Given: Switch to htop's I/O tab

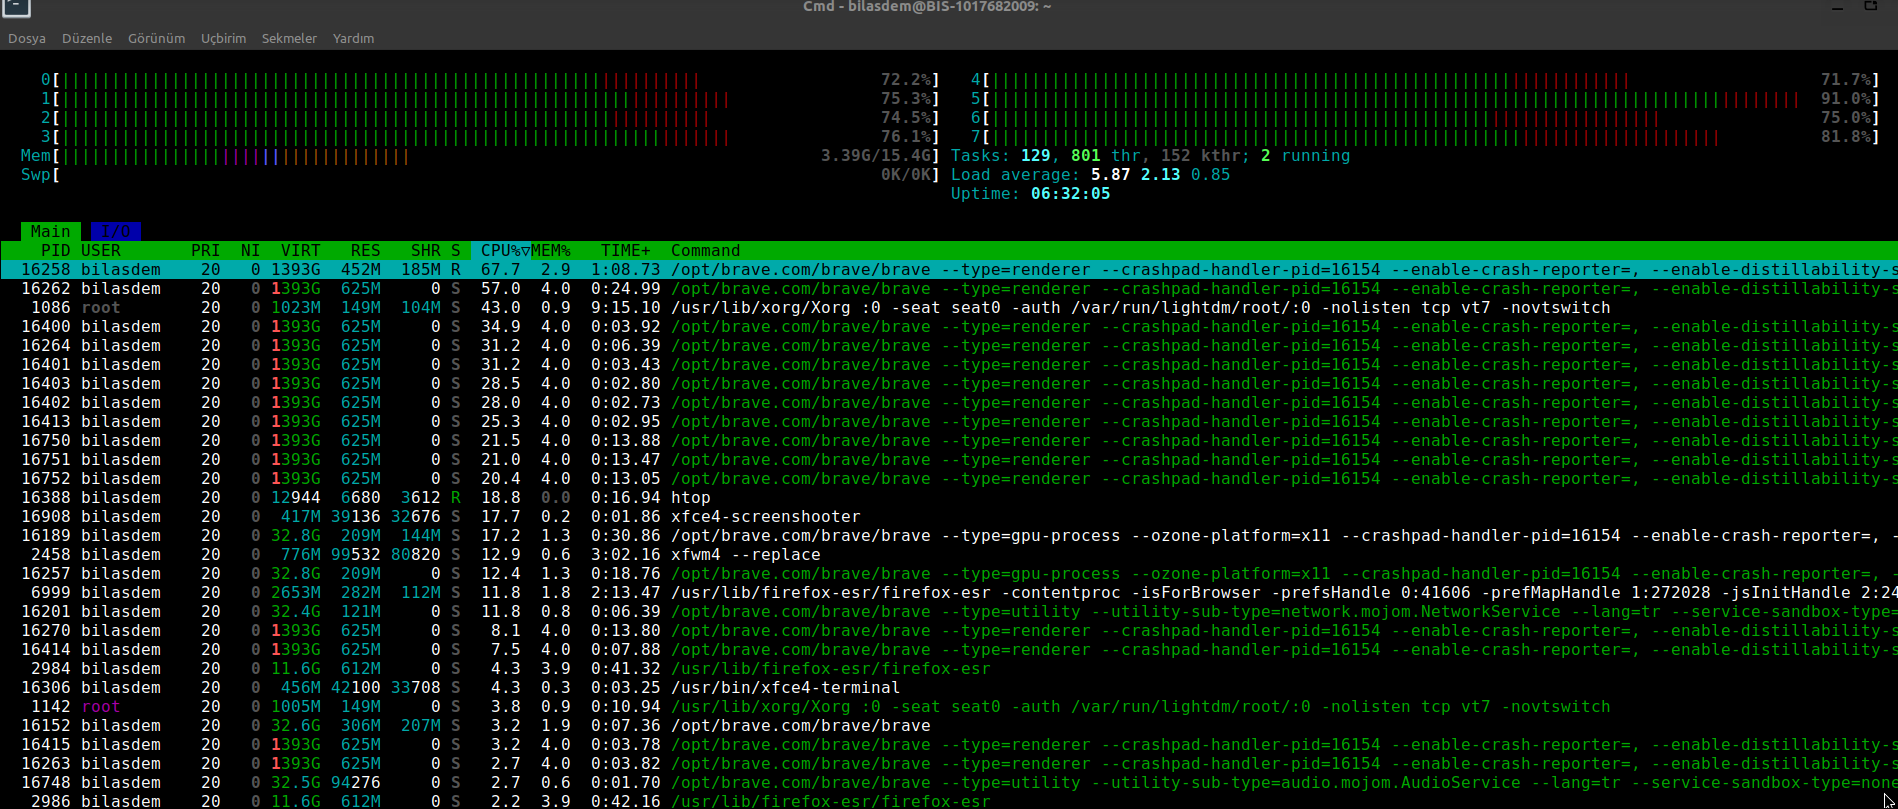Looking at the screenshot, I should 115,231.
